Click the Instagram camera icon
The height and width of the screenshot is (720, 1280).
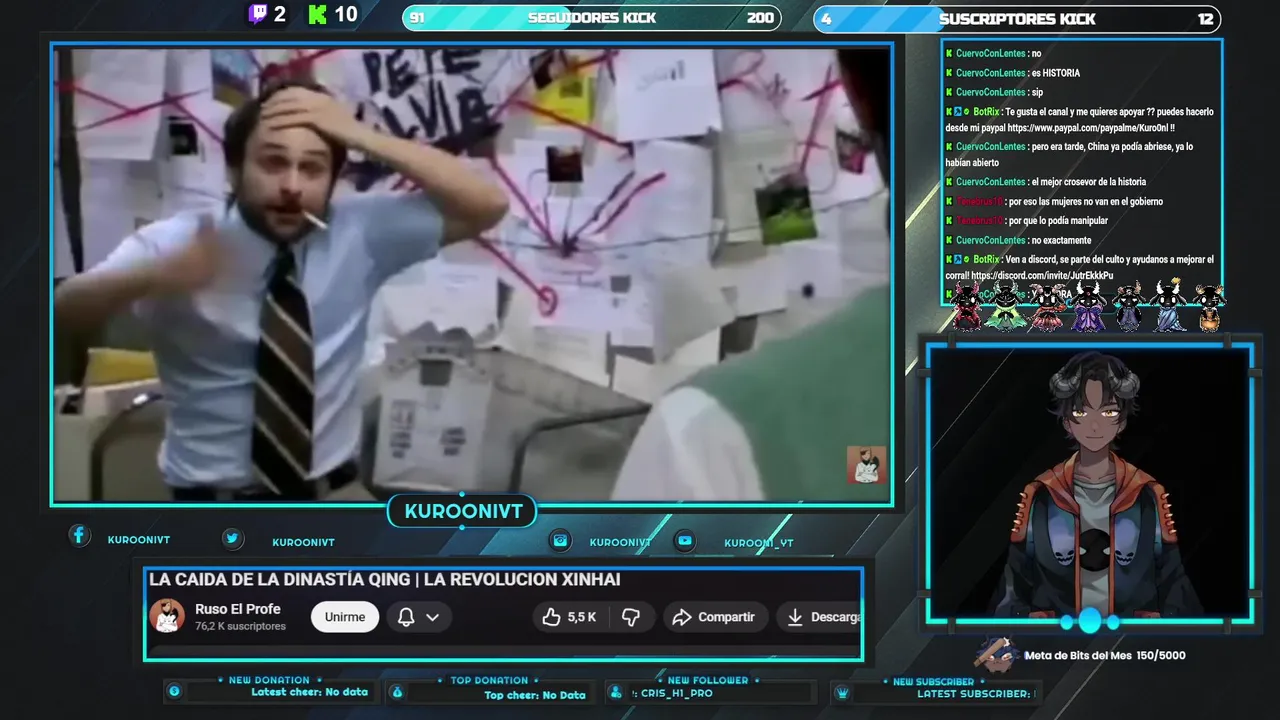point(561,541)
